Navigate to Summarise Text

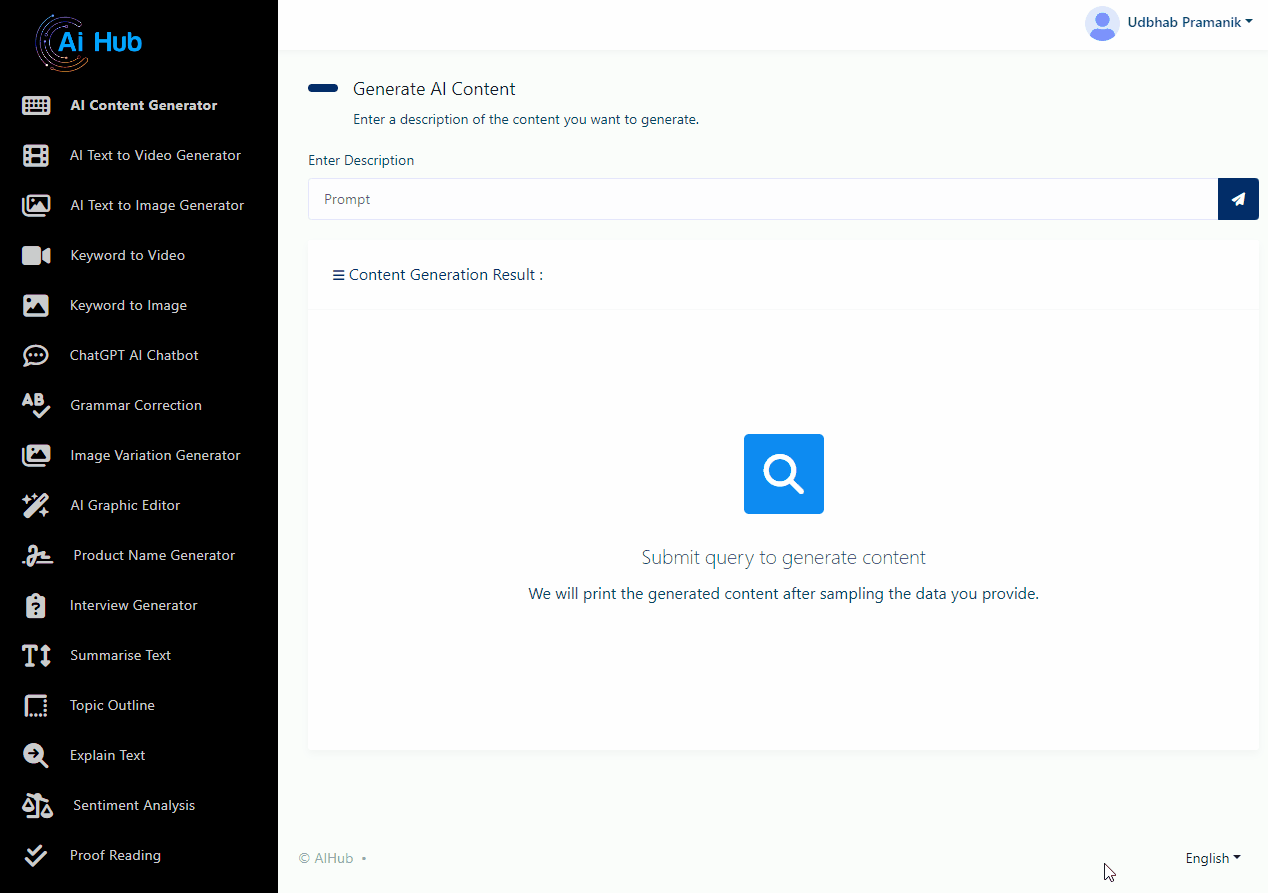point(120,655)
